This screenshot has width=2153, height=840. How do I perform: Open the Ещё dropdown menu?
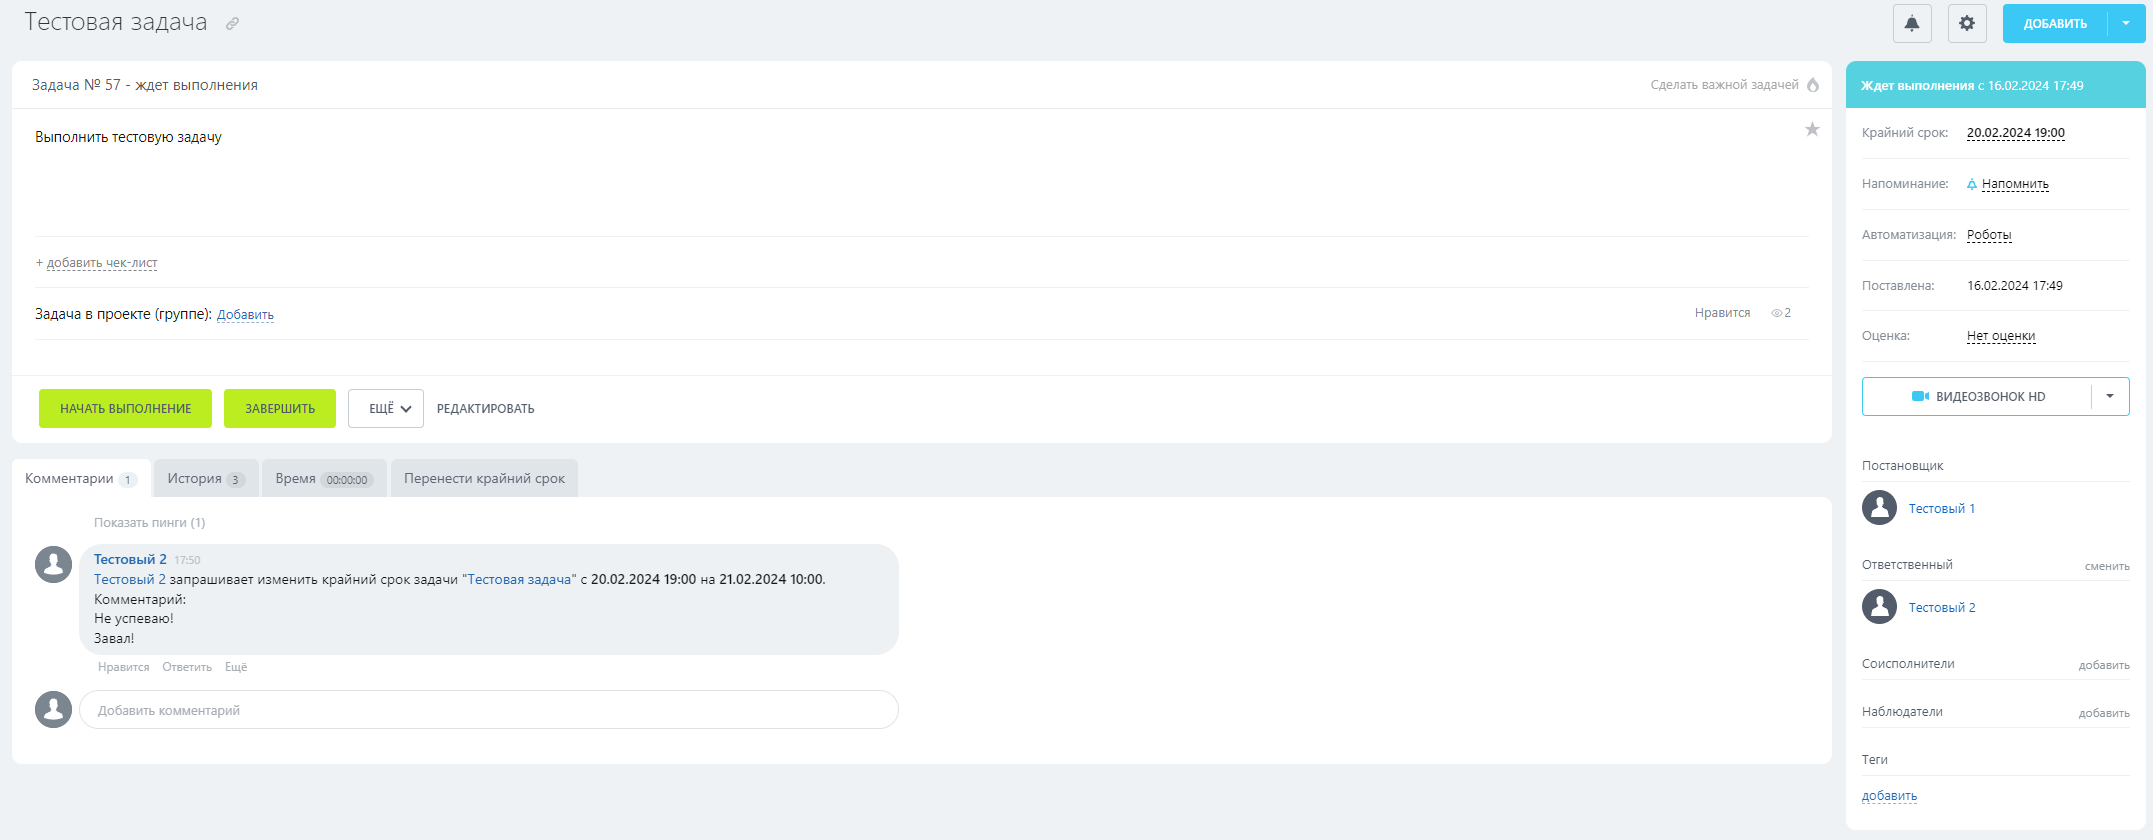click(386, 408)
